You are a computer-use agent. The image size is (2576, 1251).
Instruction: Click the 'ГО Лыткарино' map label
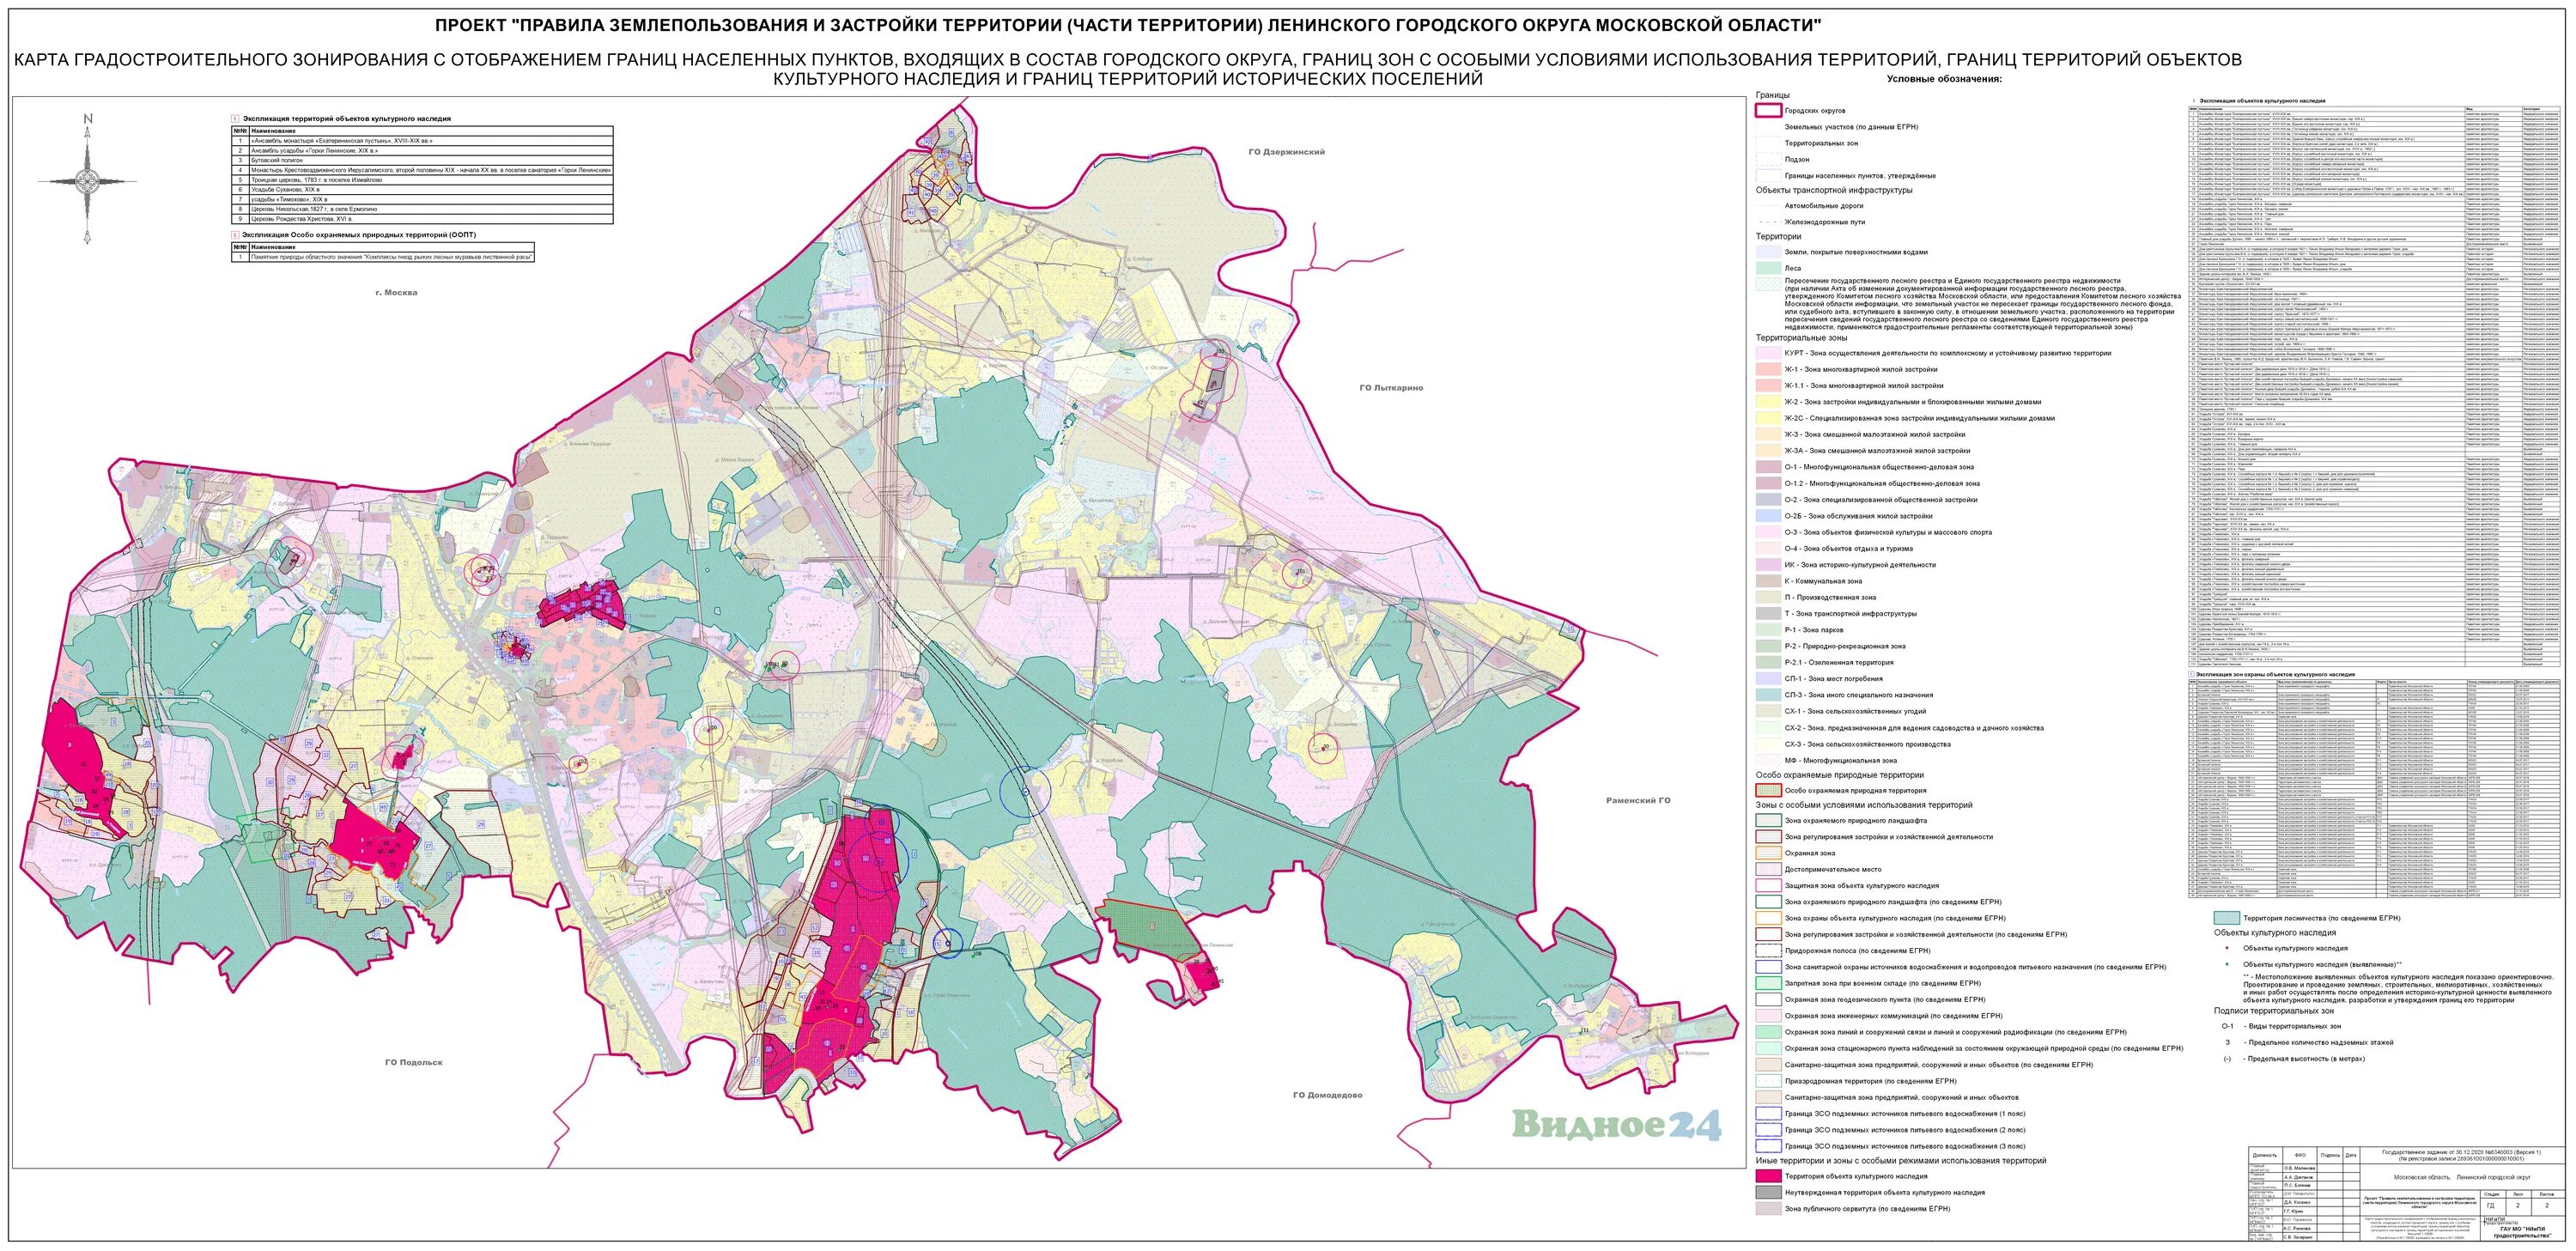tap(1391, 387)
